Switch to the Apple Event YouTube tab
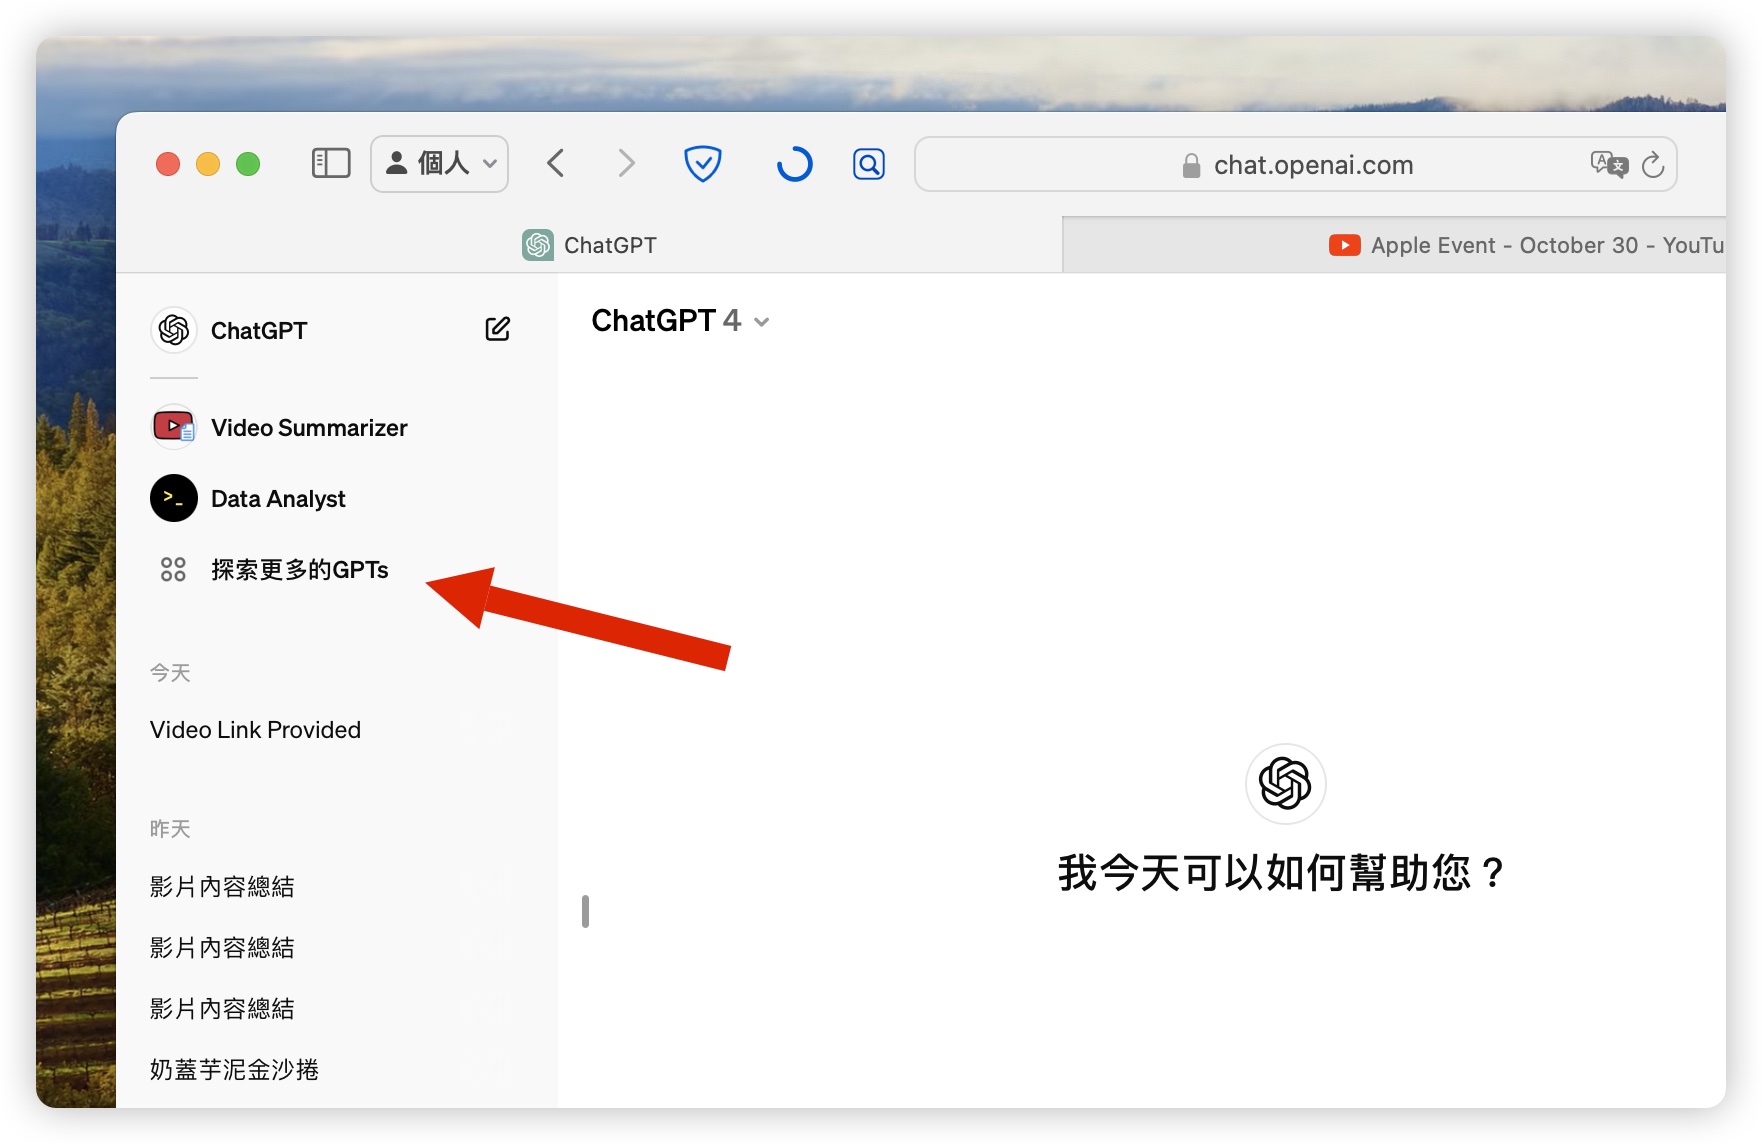Image resolution: width=1762 pixels, height=1144 pixels. 1394,245
